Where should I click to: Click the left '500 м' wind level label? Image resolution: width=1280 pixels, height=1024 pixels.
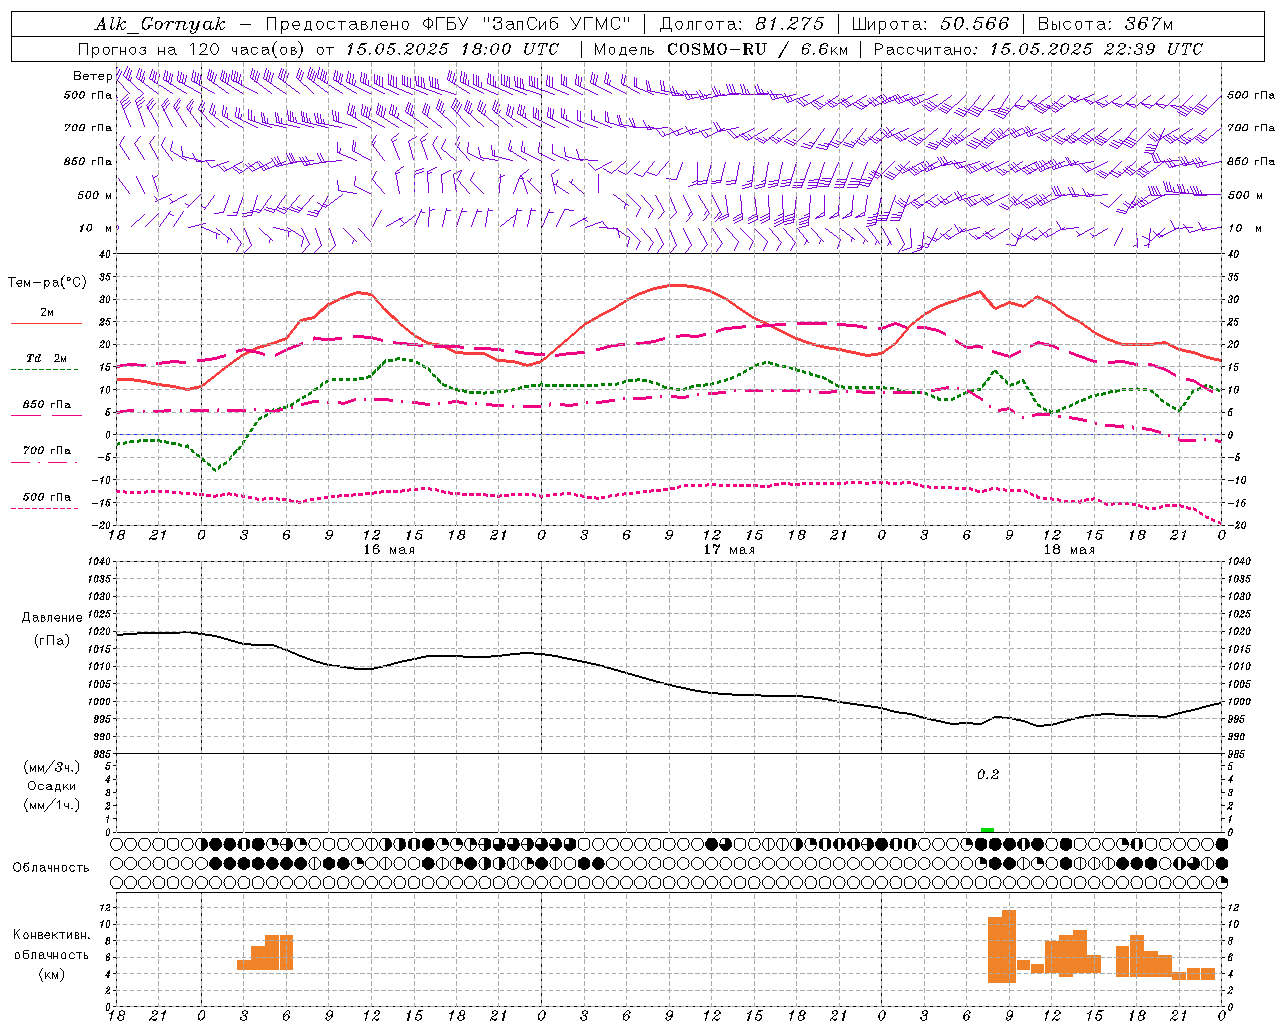94,195
